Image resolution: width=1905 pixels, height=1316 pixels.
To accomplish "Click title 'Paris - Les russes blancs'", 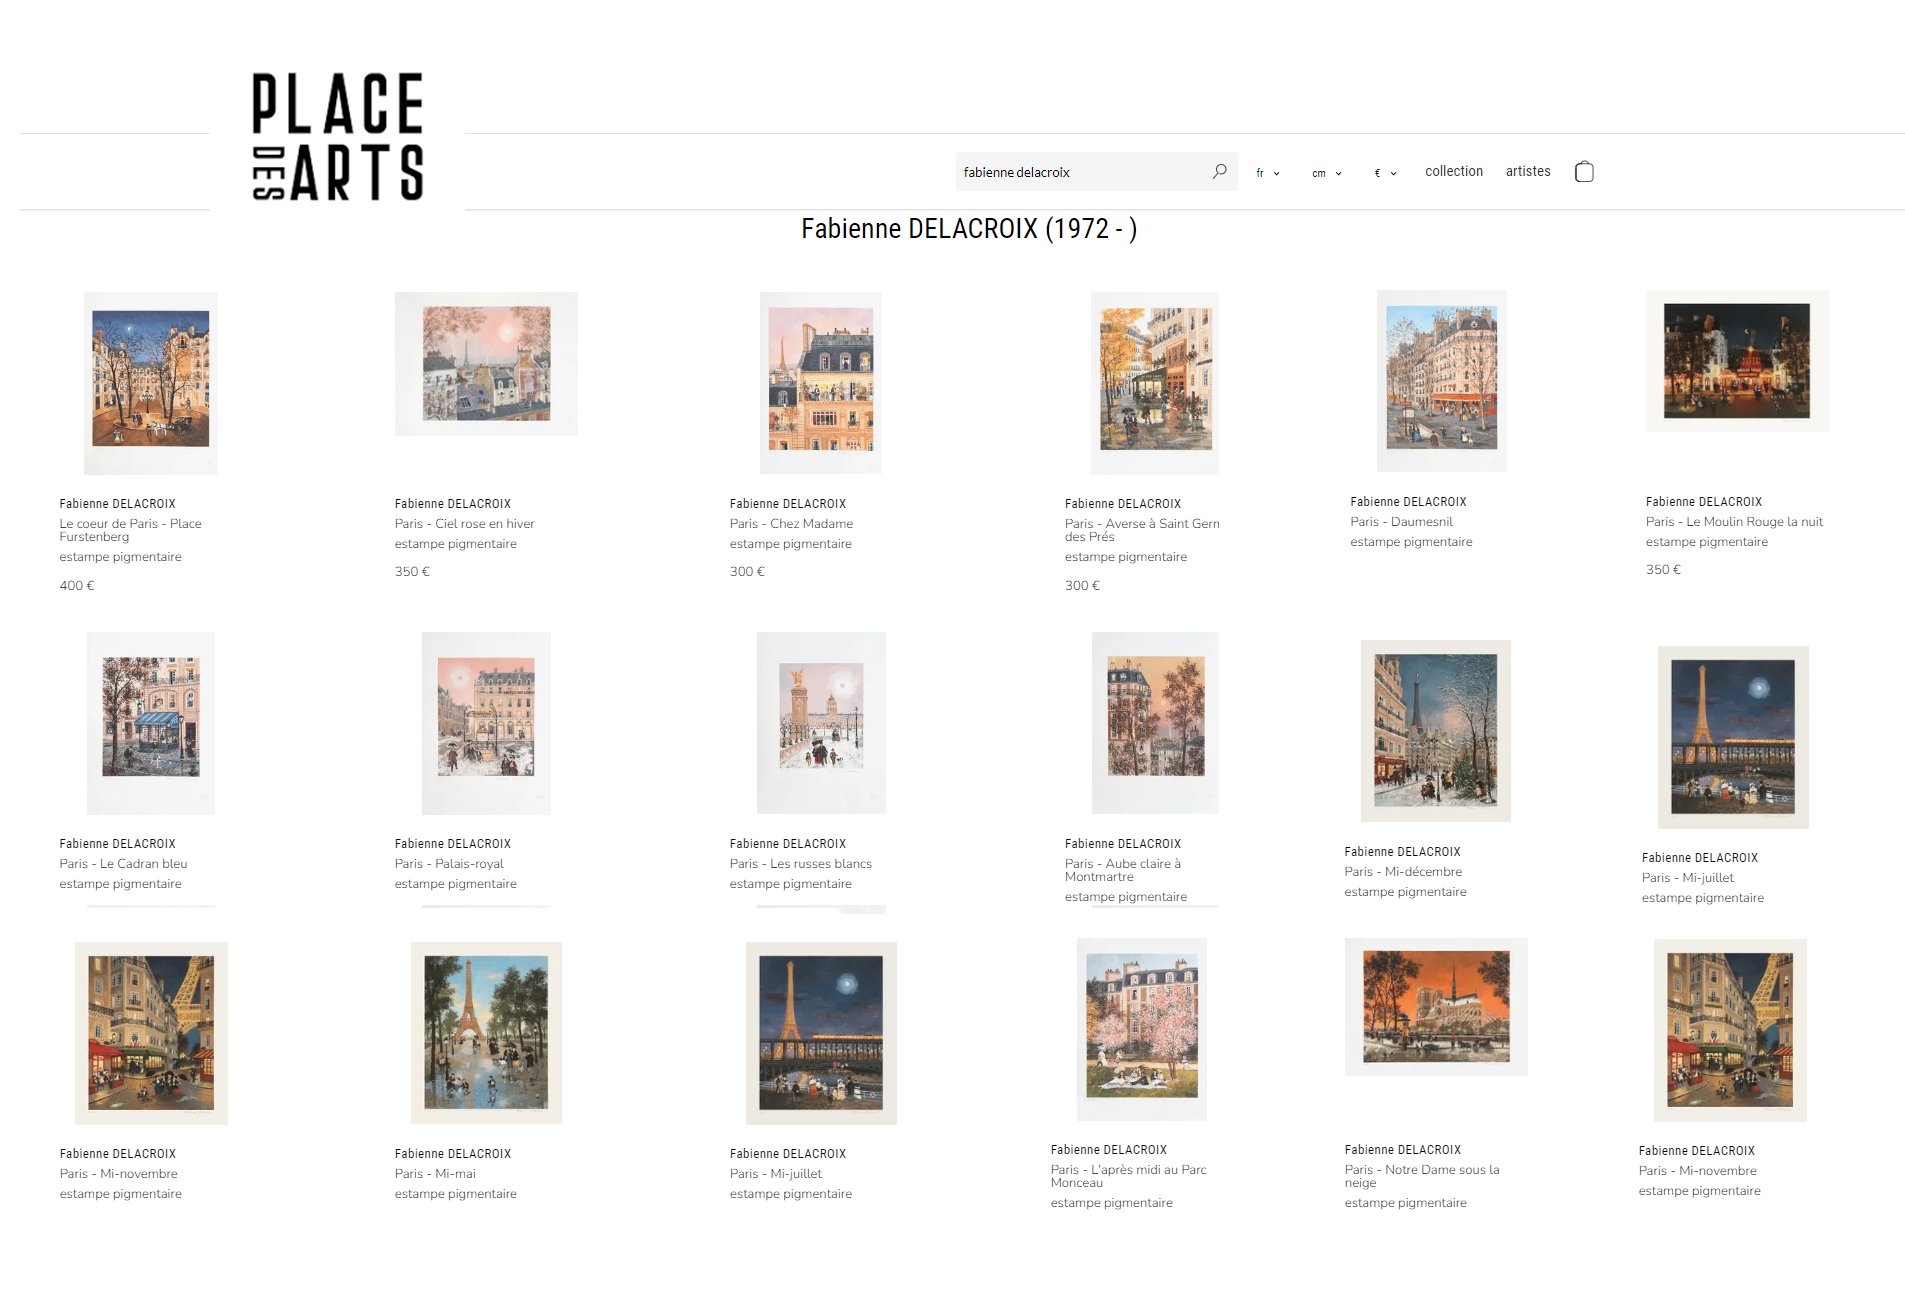I will (x=800, y=864).
